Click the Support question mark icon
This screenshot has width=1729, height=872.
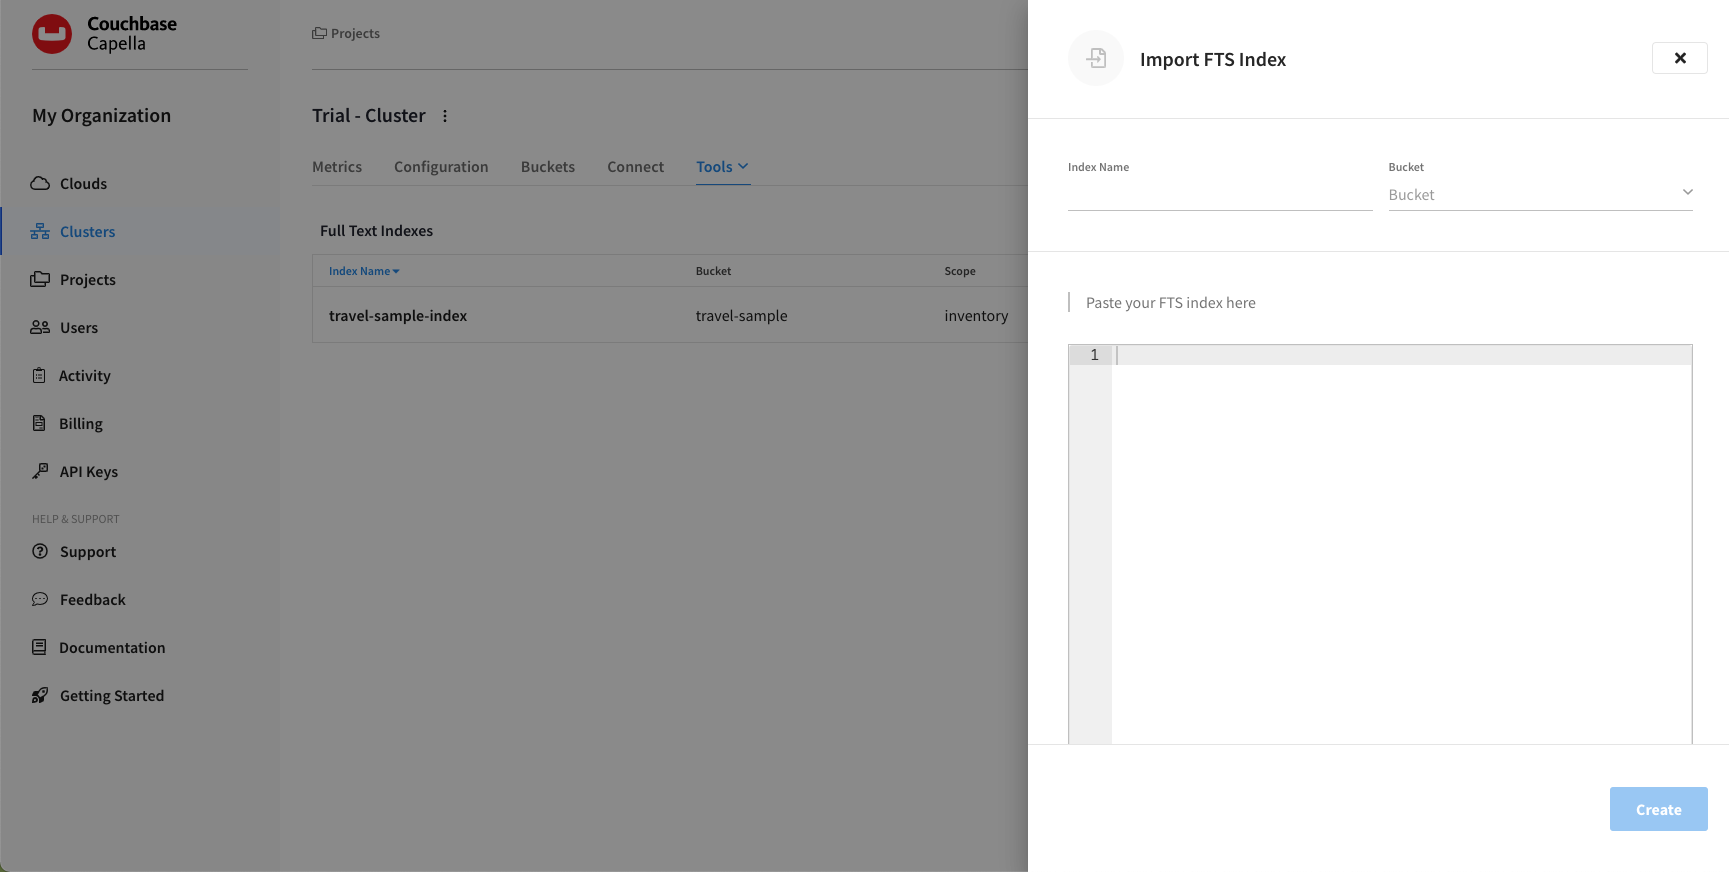tap(40, 551)
